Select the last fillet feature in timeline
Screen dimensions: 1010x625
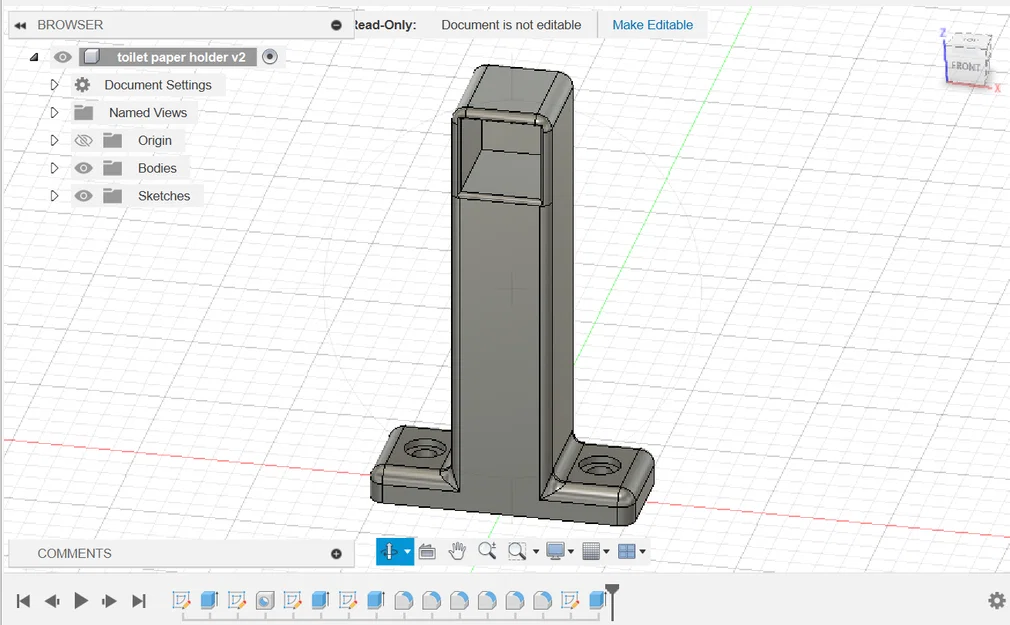pos(542,601)
